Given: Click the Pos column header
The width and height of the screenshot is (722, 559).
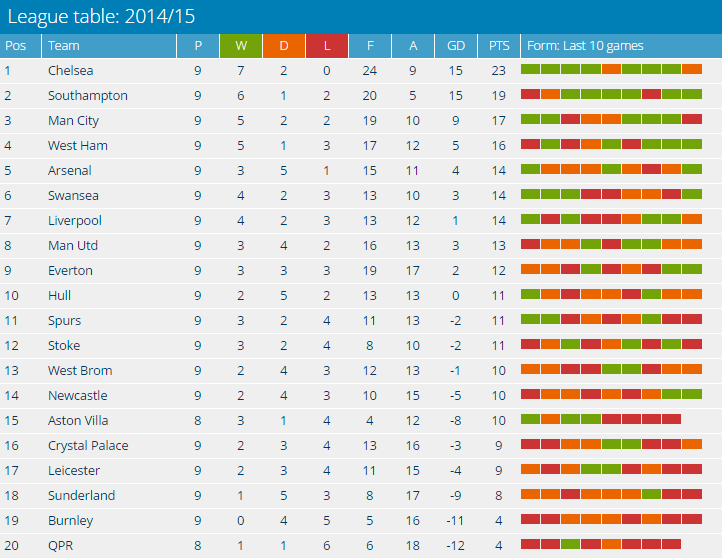Looking at the screenshot, I should (16, 46).
